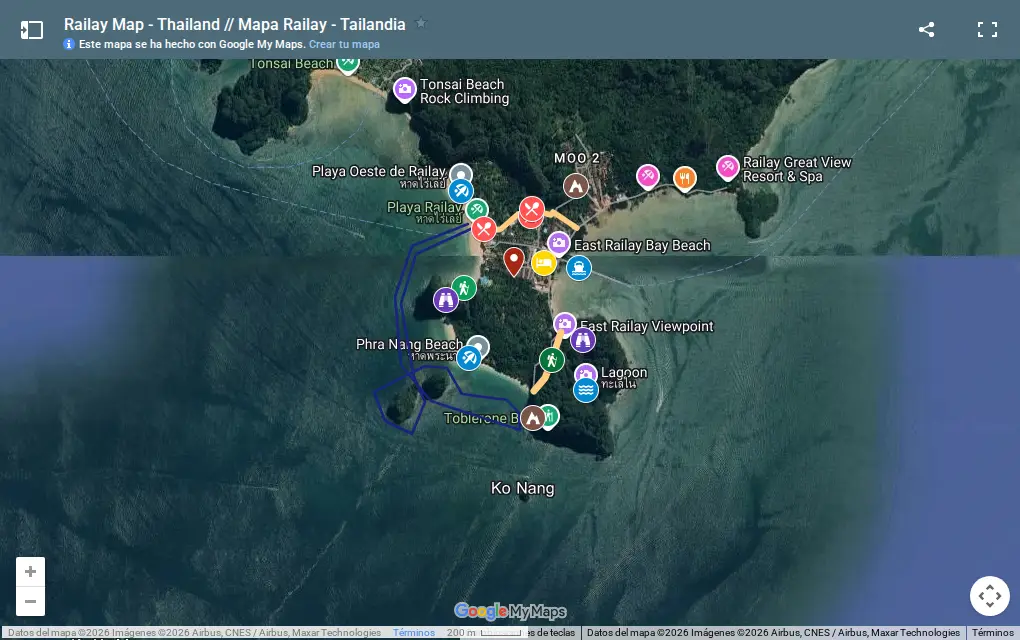
Task: Open the map legend side panel
Action: (x=31, y=30)
